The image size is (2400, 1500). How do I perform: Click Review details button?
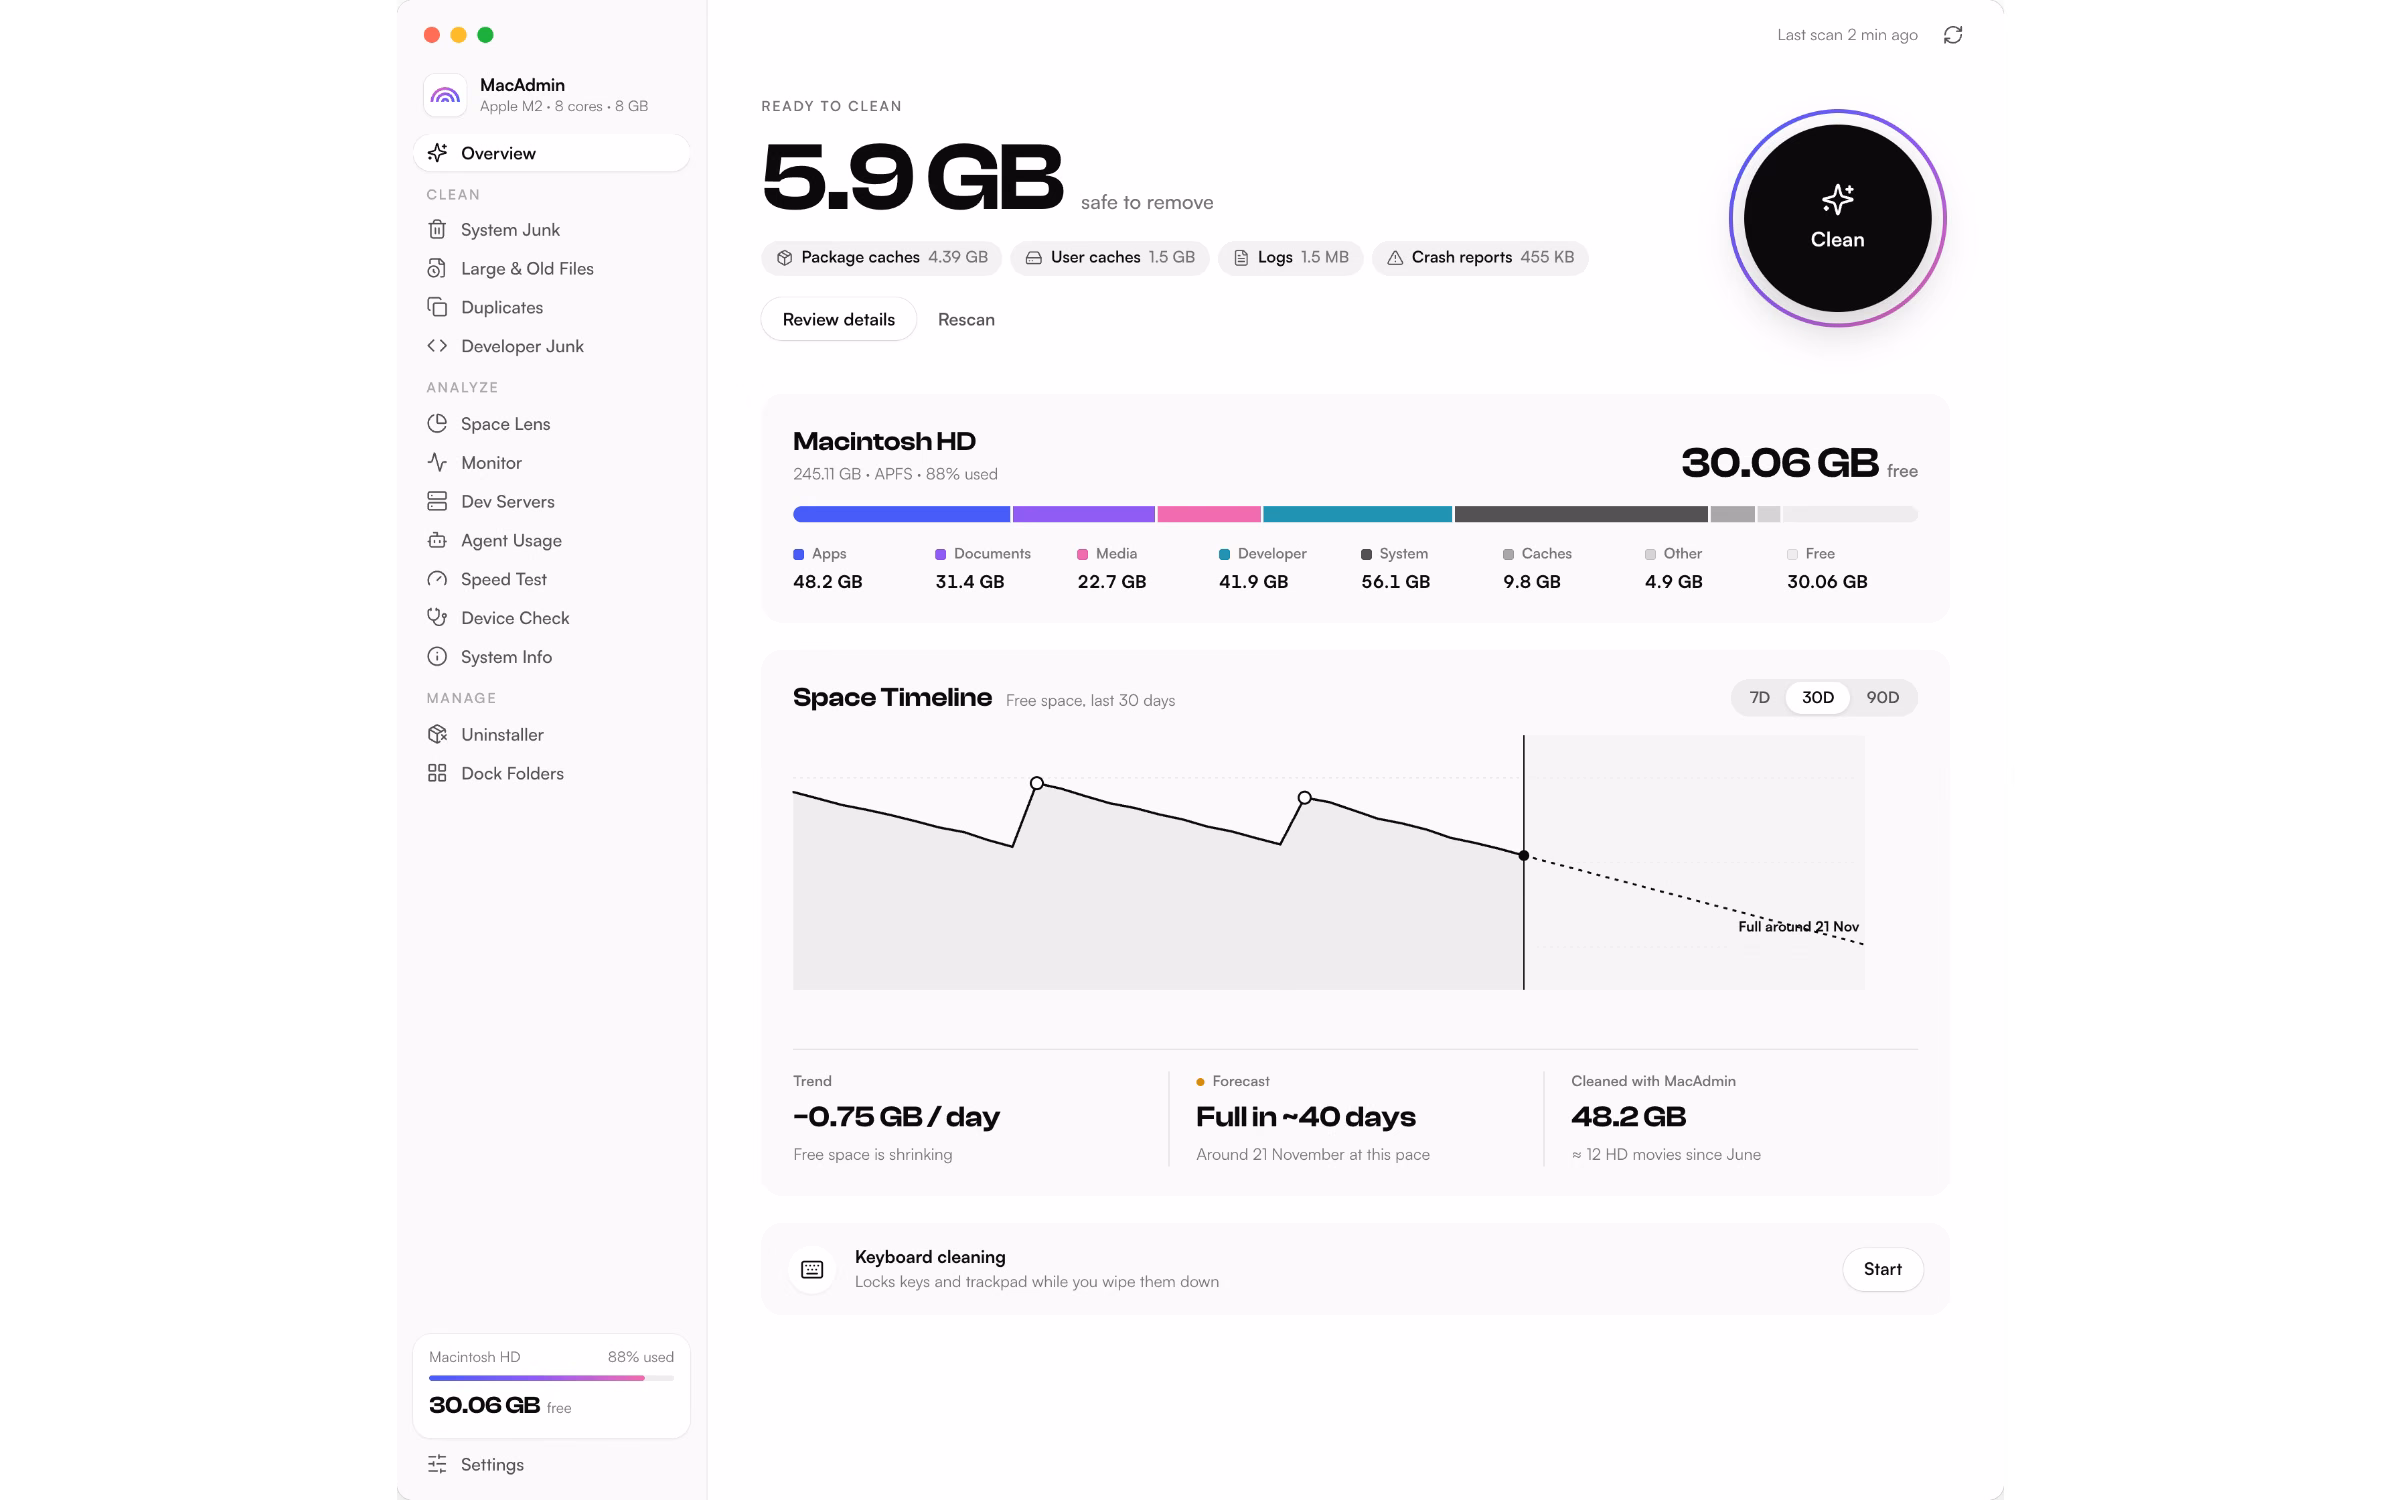point(838,320)
